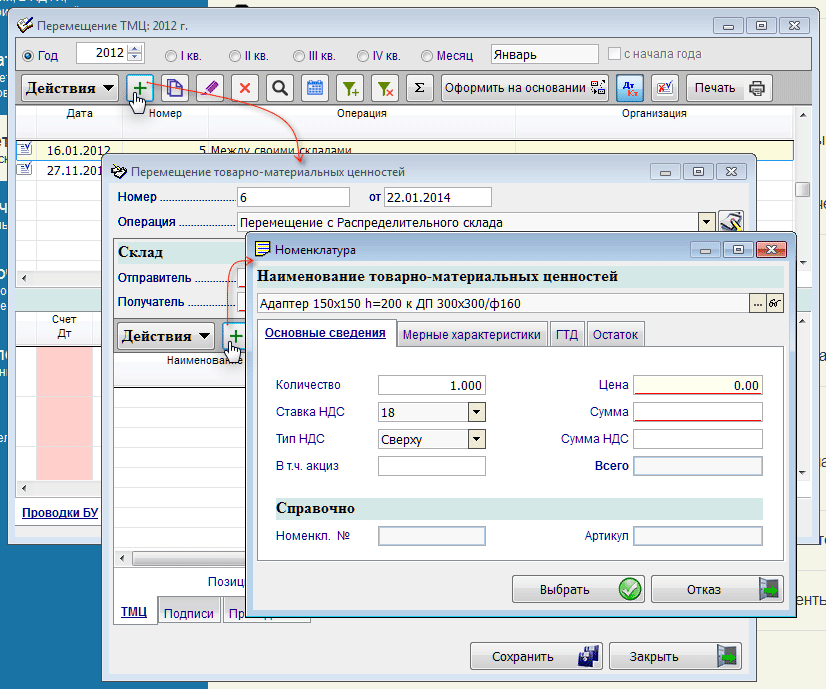Close the Номенклатура dialog
This screenshot has width=826, height=689.
tap(771, 249)
